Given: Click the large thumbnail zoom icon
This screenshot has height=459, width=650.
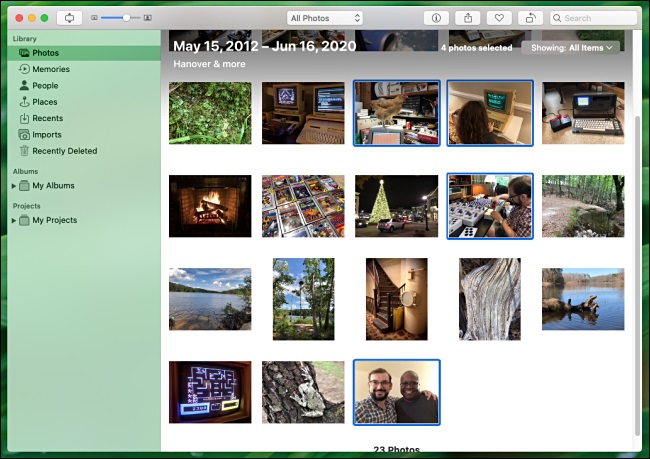Looking at the screenshot, I should 148,18.
